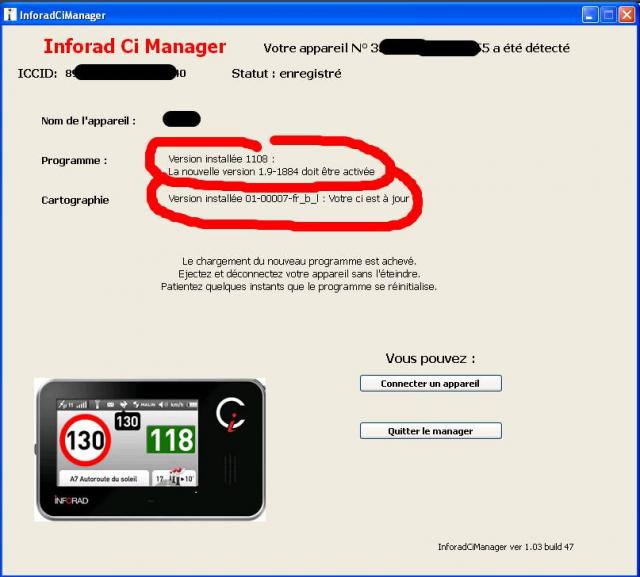Click the Inforad Ci Manager heading

point(135,46)
